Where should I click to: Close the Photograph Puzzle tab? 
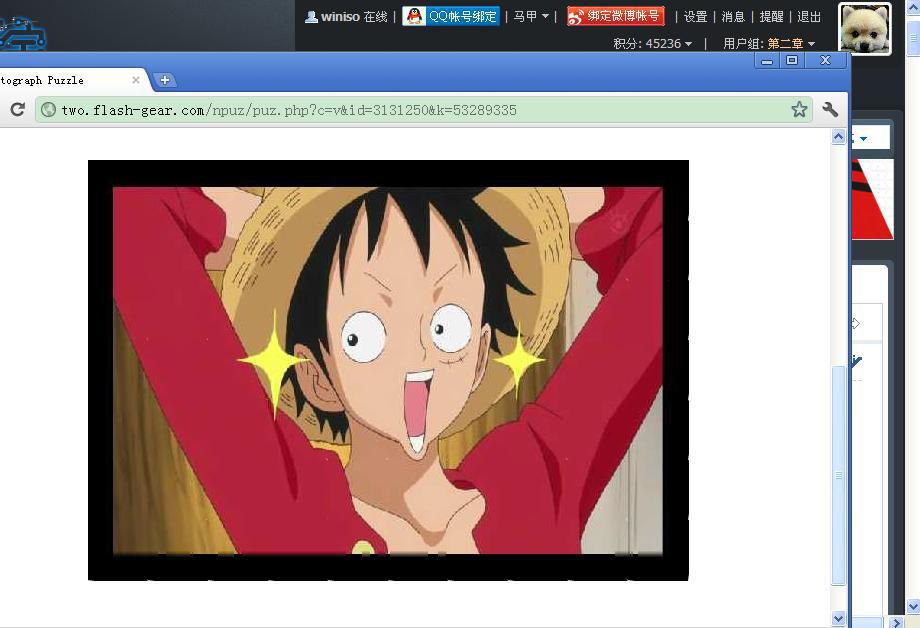pyautogui.click(x=136, y=80)
